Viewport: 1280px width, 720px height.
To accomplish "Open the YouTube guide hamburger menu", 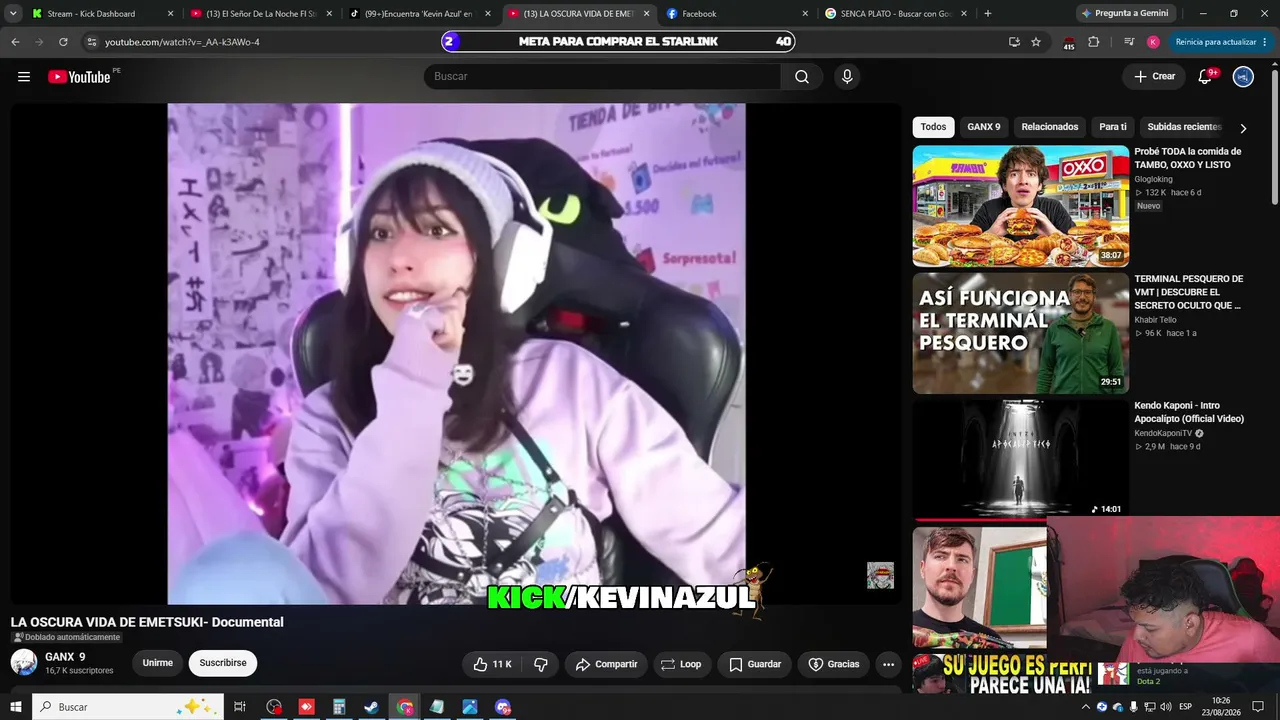I will 24,77.
